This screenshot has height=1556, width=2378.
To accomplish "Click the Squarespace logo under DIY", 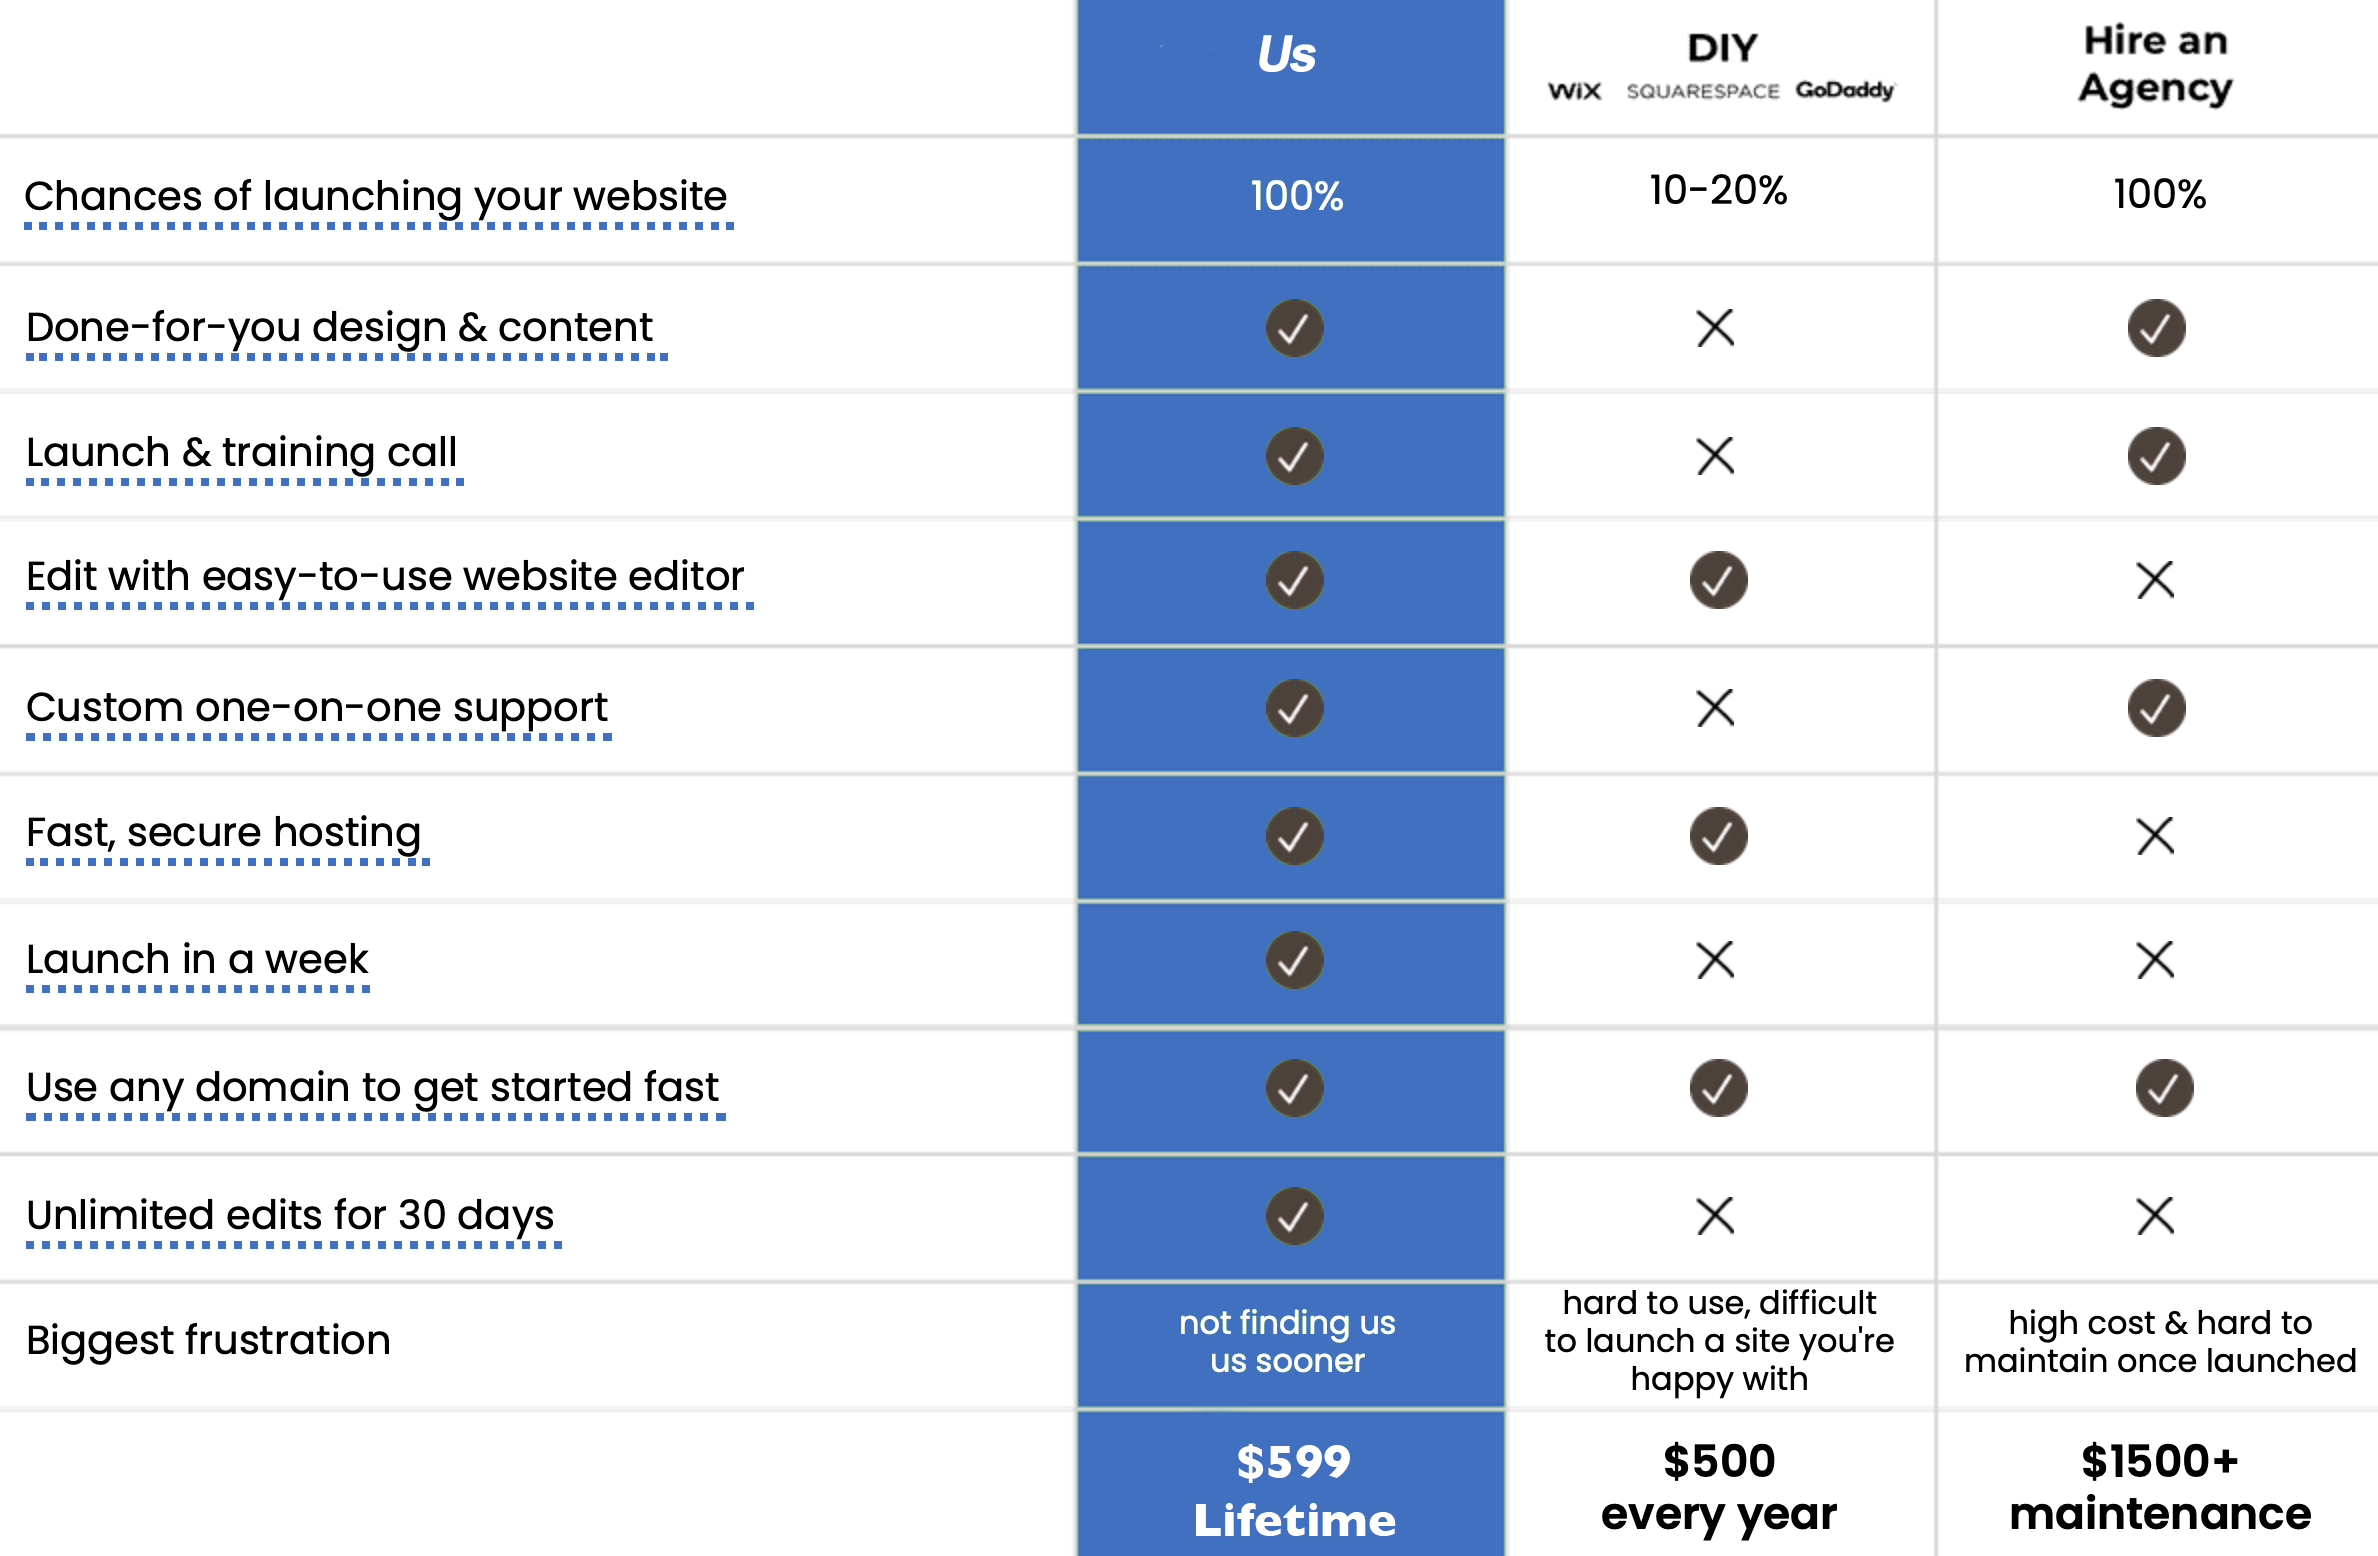I will pyautogui.click(x=1702, y=91).
